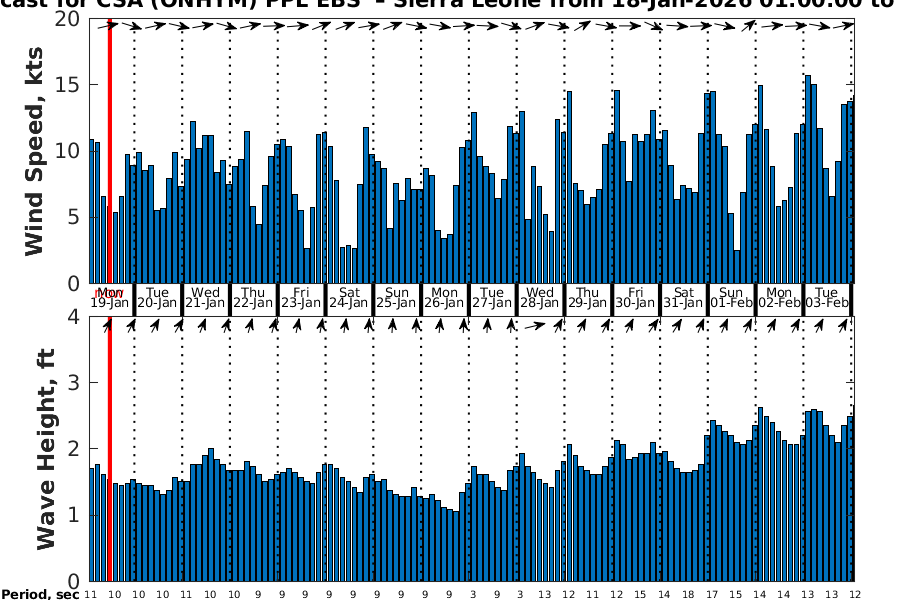Pick the Mon 26-Jan date label
Screen dimensions: 900x600
444,298
